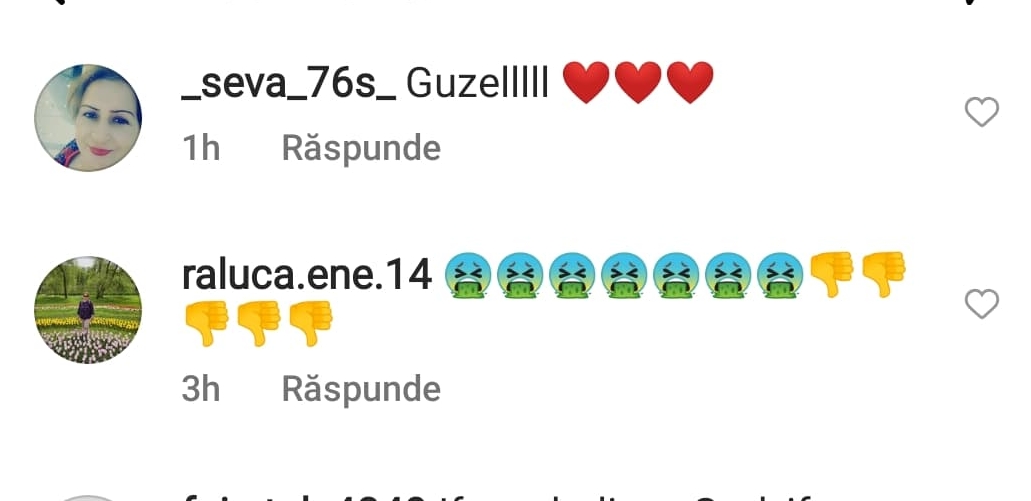The image size is (1031, 501).
Task: Click the middle red heart emoji
Action: pyautogui.click(x=638, y=83)
